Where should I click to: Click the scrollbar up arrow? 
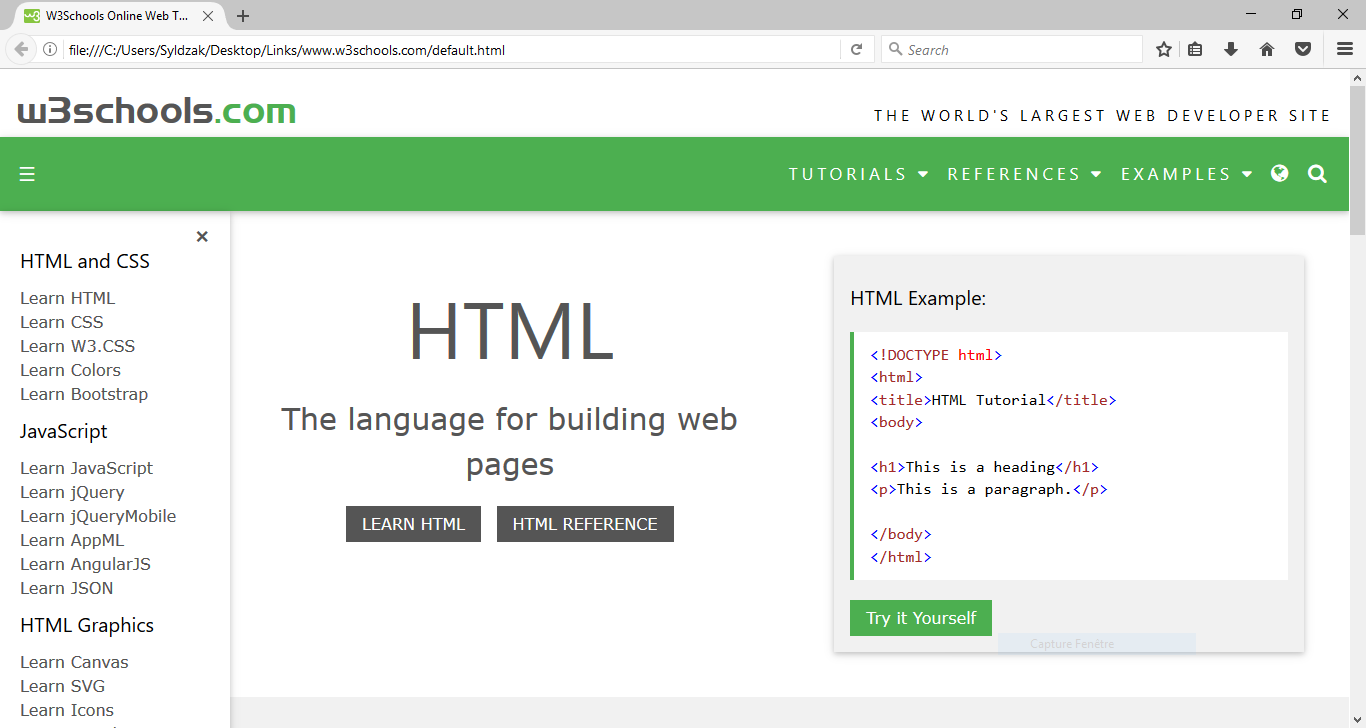[1357, 78]
